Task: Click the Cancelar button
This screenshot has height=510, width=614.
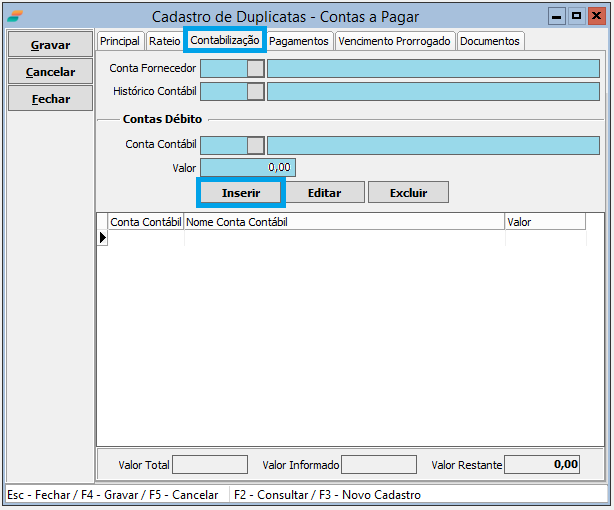Action: pyautogui.click(x=51, y=72)
